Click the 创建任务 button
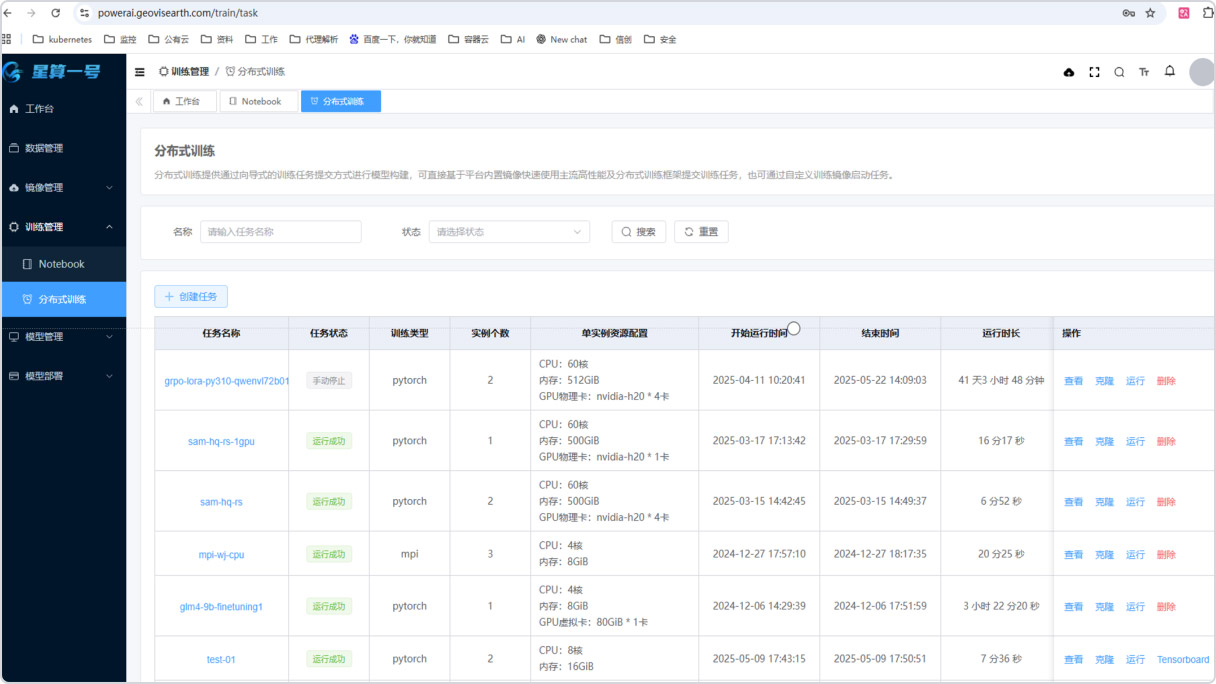Image resolution: width=1216 pixels, height=684 pixels. point(191,297)
